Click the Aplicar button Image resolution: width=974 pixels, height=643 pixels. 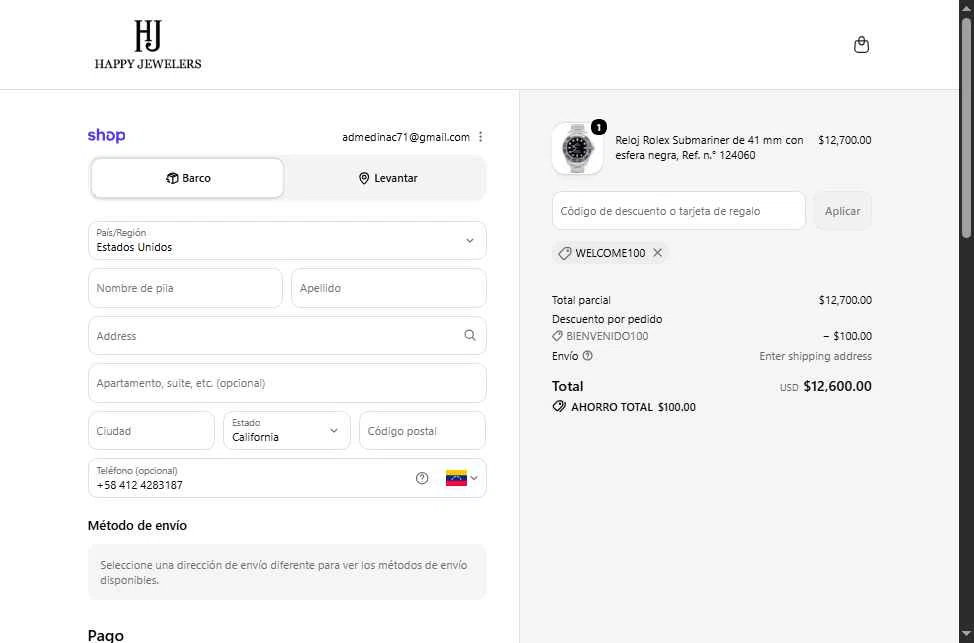click(x=842, y=211)
